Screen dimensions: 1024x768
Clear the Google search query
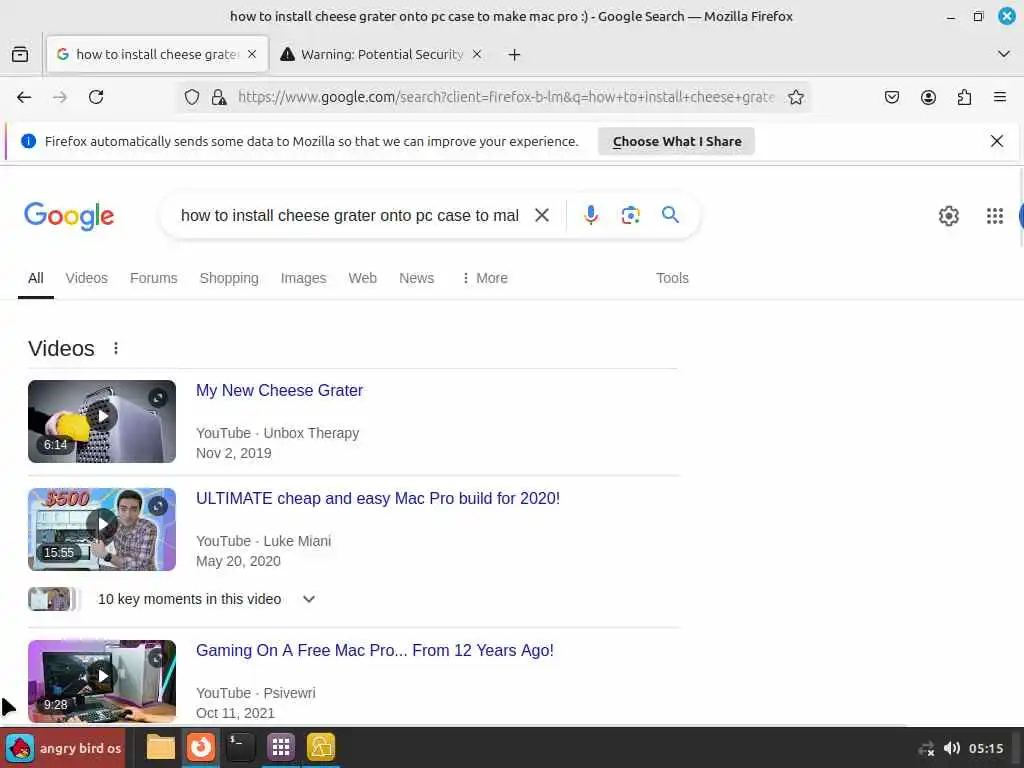tap(541, 215)
